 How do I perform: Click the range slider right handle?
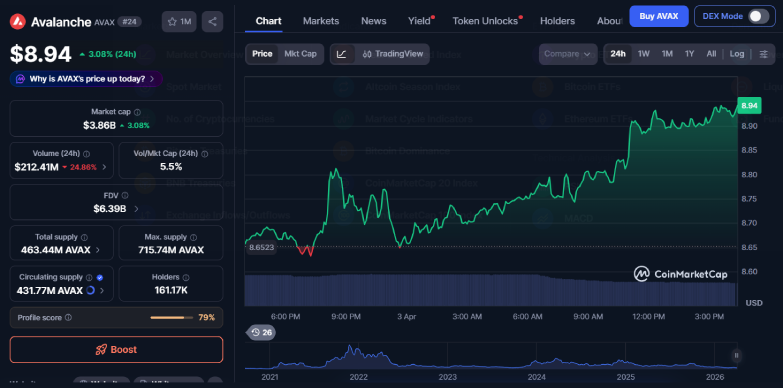[737, 356]
